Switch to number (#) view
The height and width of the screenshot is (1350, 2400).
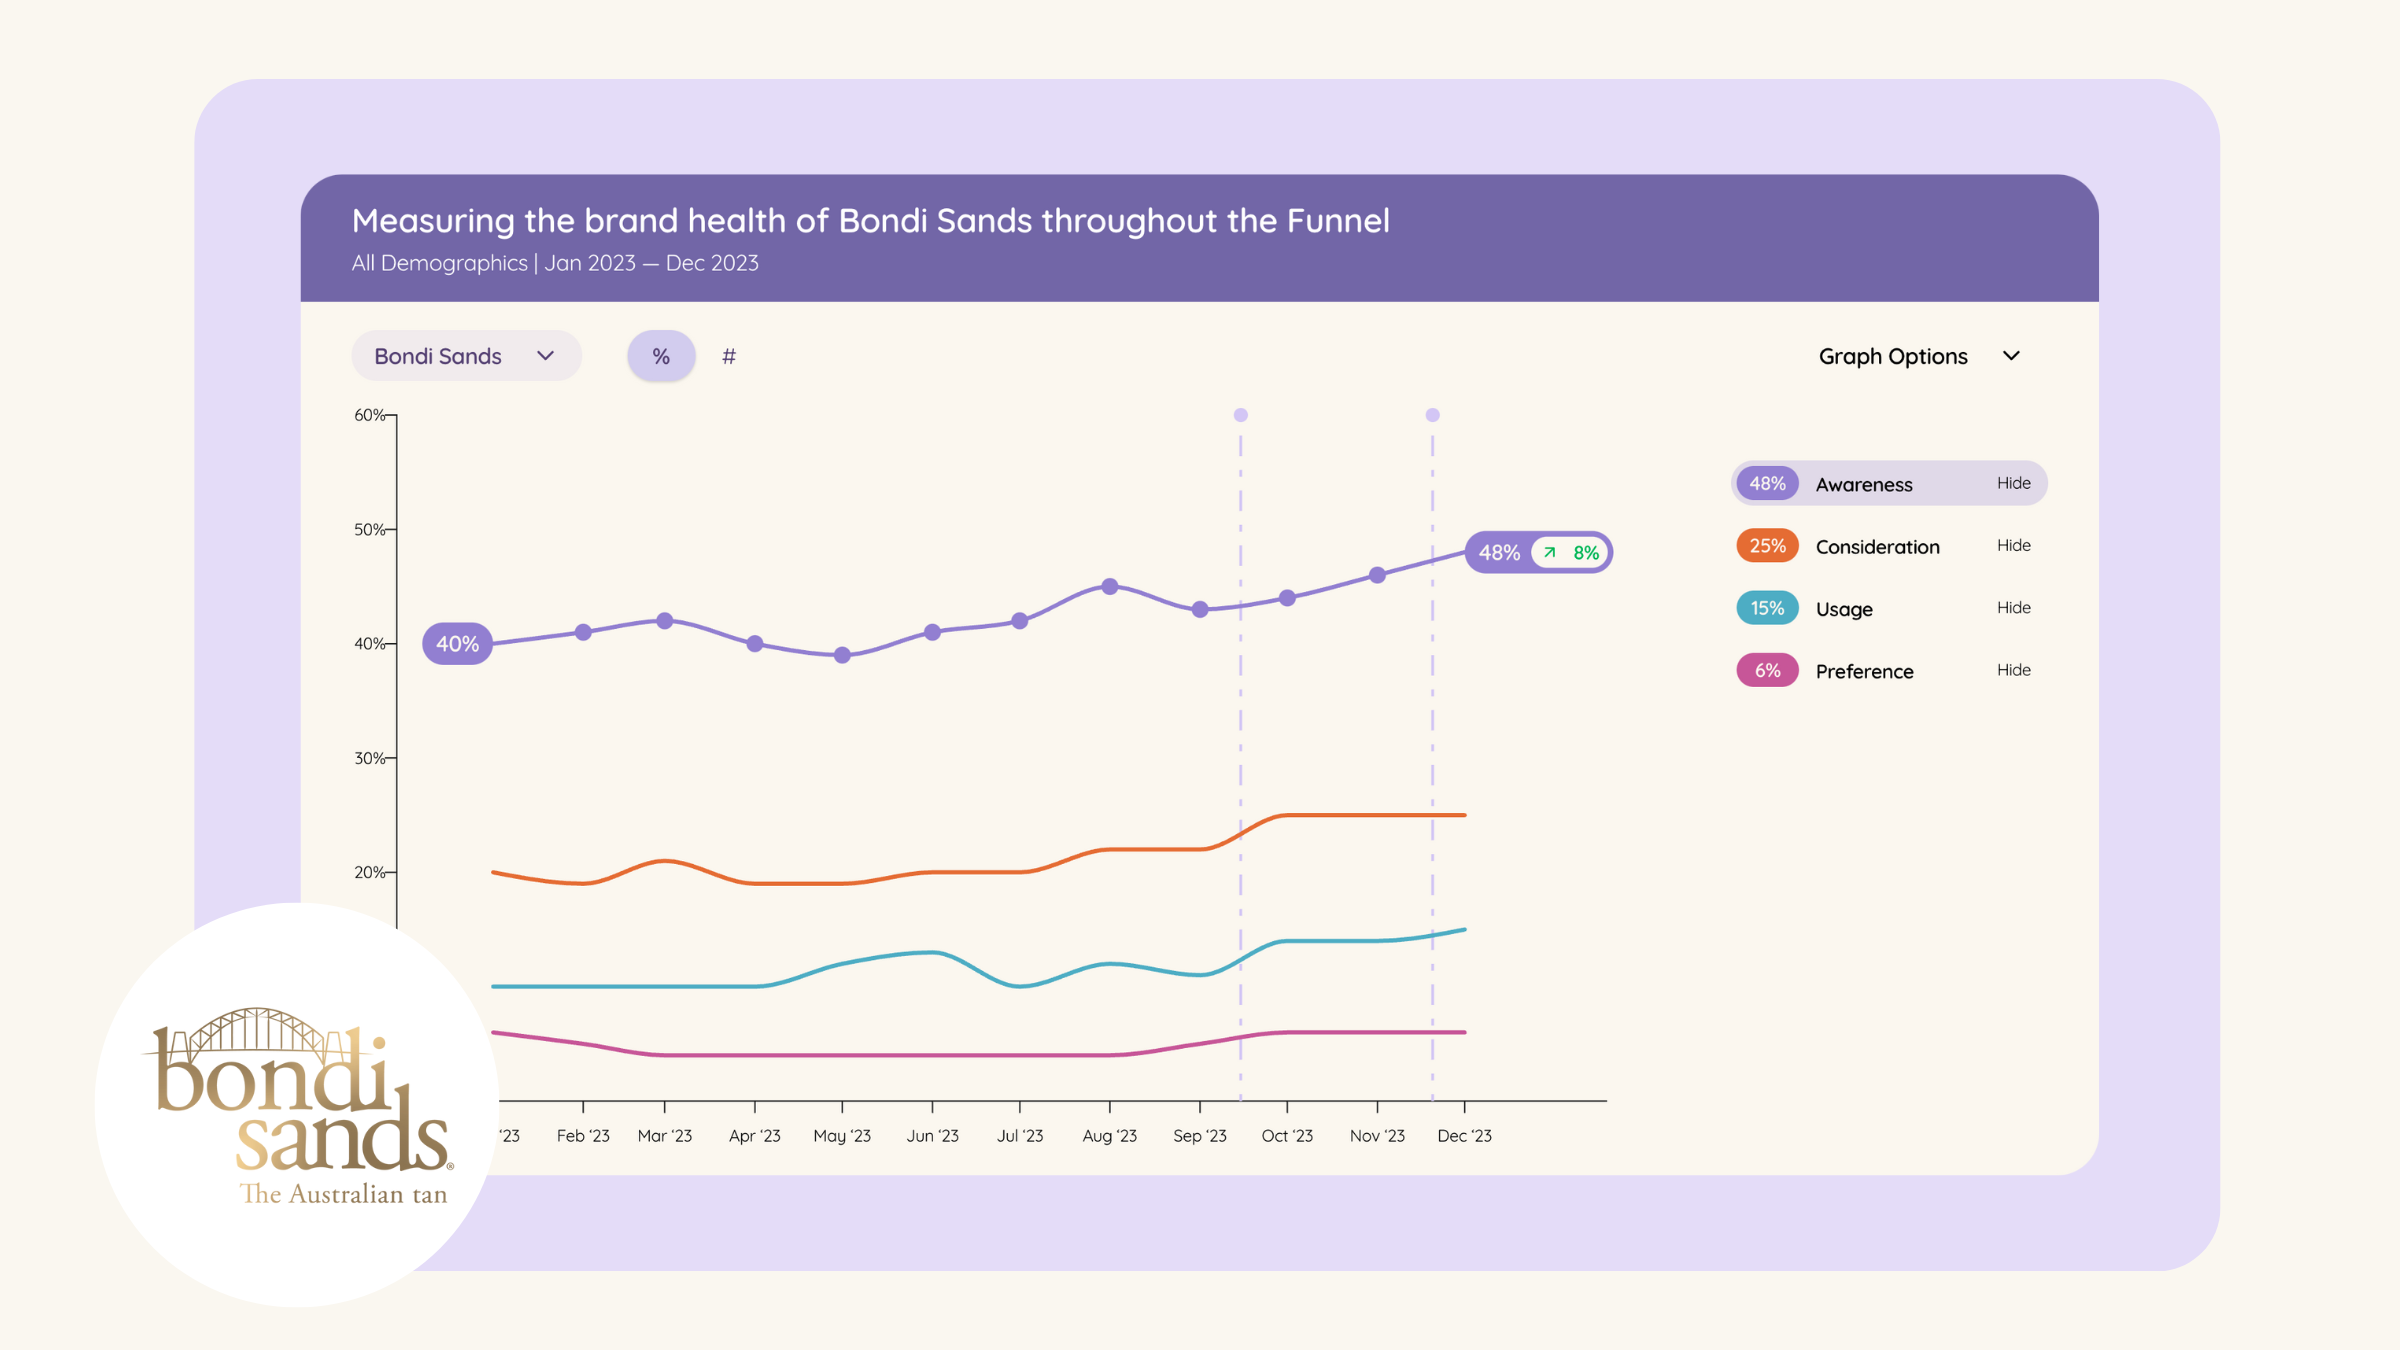pos(729,356)
